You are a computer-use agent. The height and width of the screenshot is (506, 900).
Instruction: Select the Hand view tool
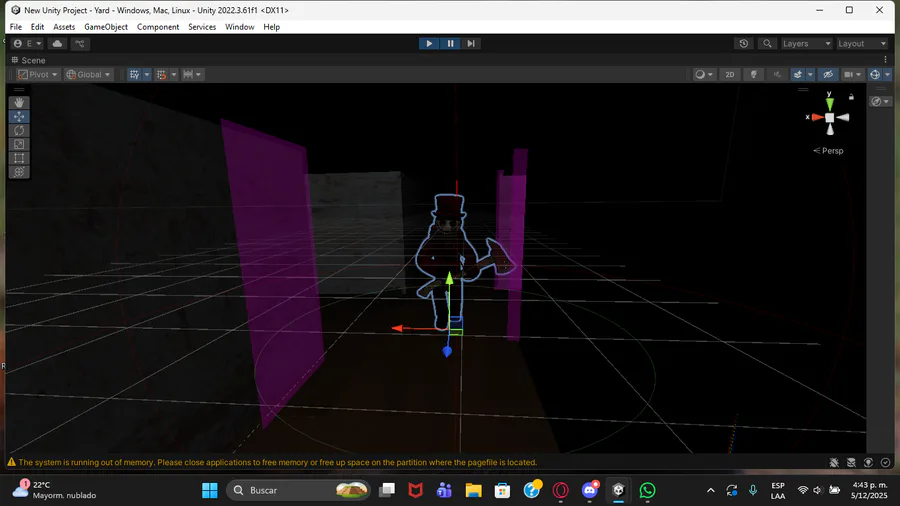[x=19, y=103]
